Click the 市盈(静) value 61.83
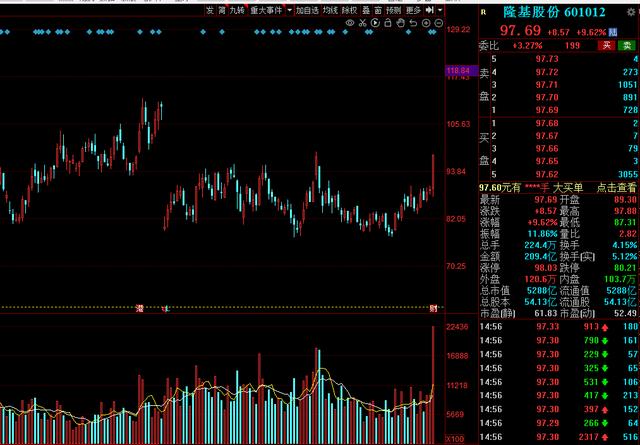The height and width of the screenshot is (445, 640). point(546,313)
